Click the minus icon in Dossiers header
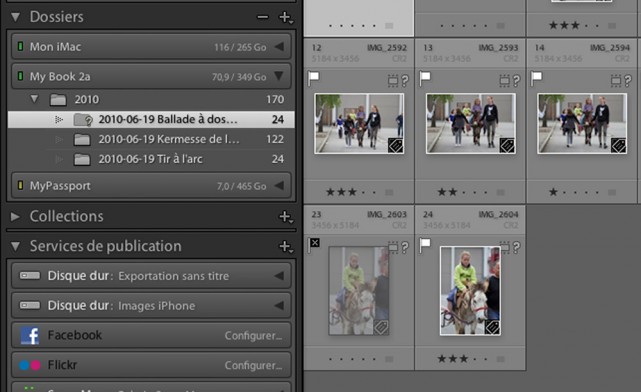 click(x=263, y=17)
